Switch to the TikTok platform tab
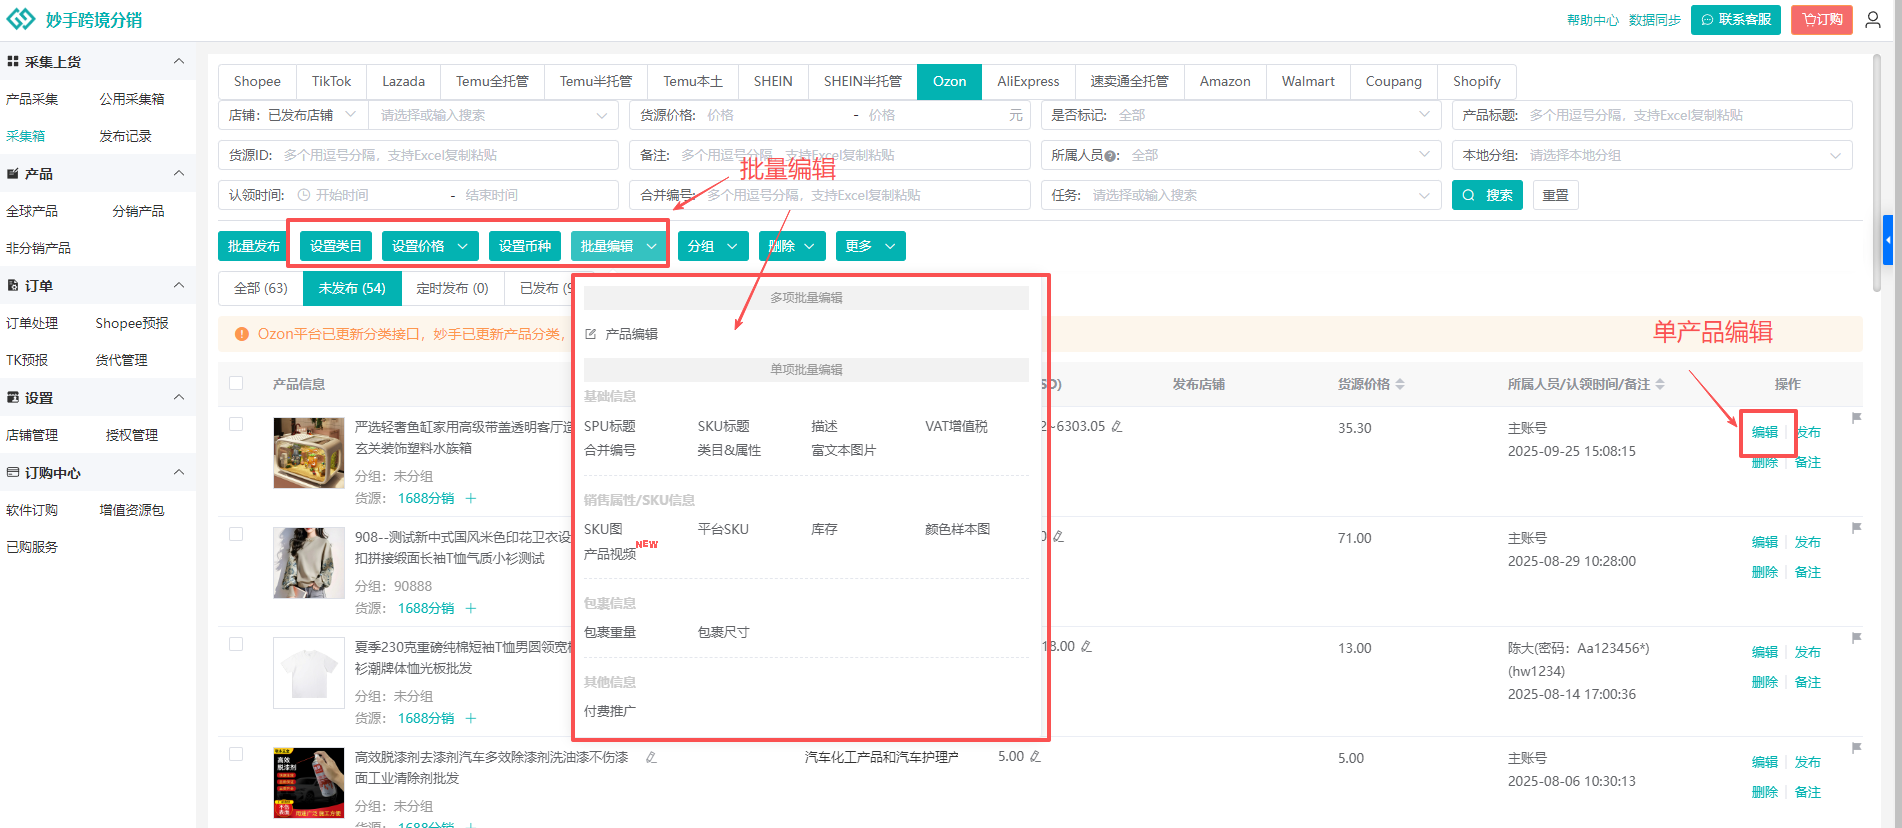 coord(331,81)
